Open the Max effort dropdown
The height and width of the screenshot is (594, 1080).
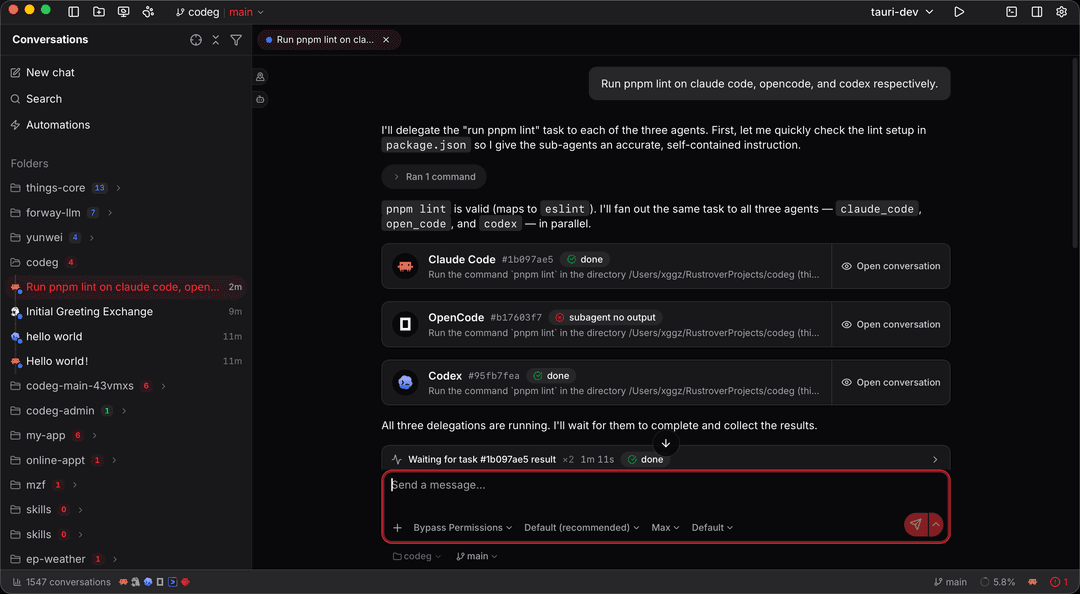coord(665,528)
